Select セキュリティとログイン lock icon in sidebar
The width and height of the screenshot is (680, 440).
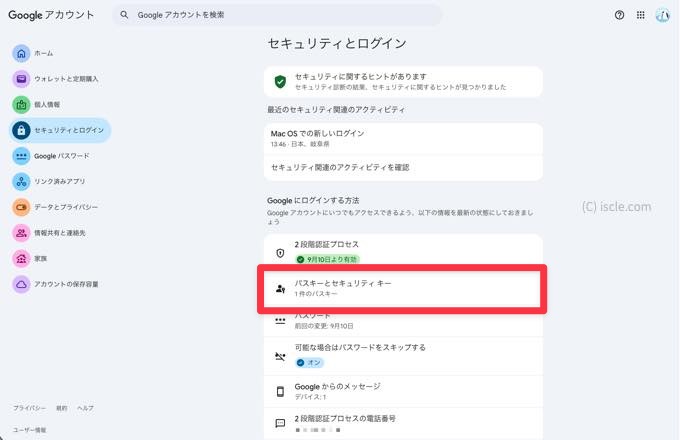[x=21, y=130]
